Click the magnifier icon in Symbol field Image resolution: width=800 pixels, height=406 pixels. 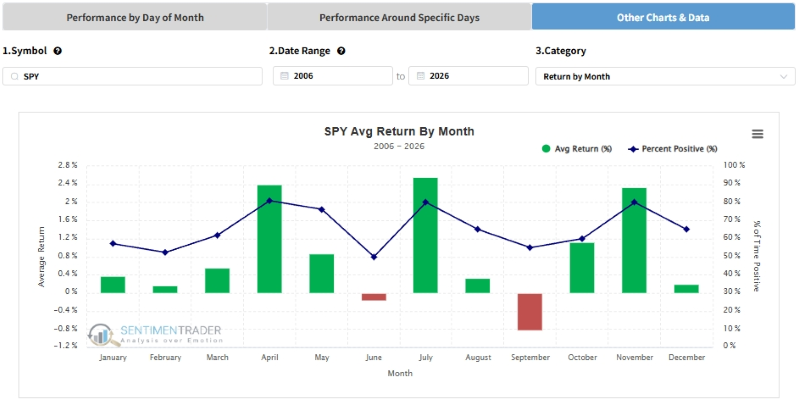pos(14,77)
